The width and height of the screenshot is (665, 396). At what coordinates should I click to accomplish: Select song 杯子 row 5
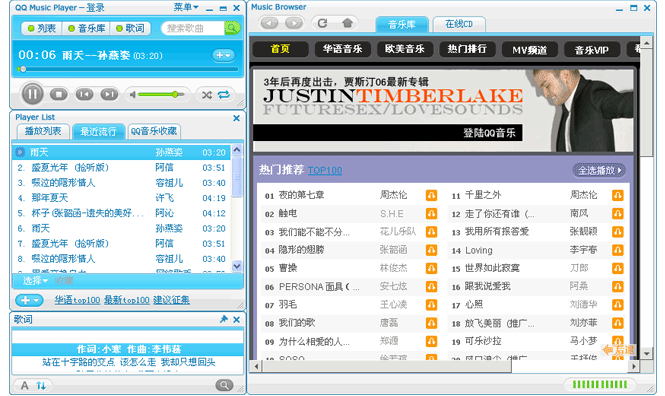(121, 213)
